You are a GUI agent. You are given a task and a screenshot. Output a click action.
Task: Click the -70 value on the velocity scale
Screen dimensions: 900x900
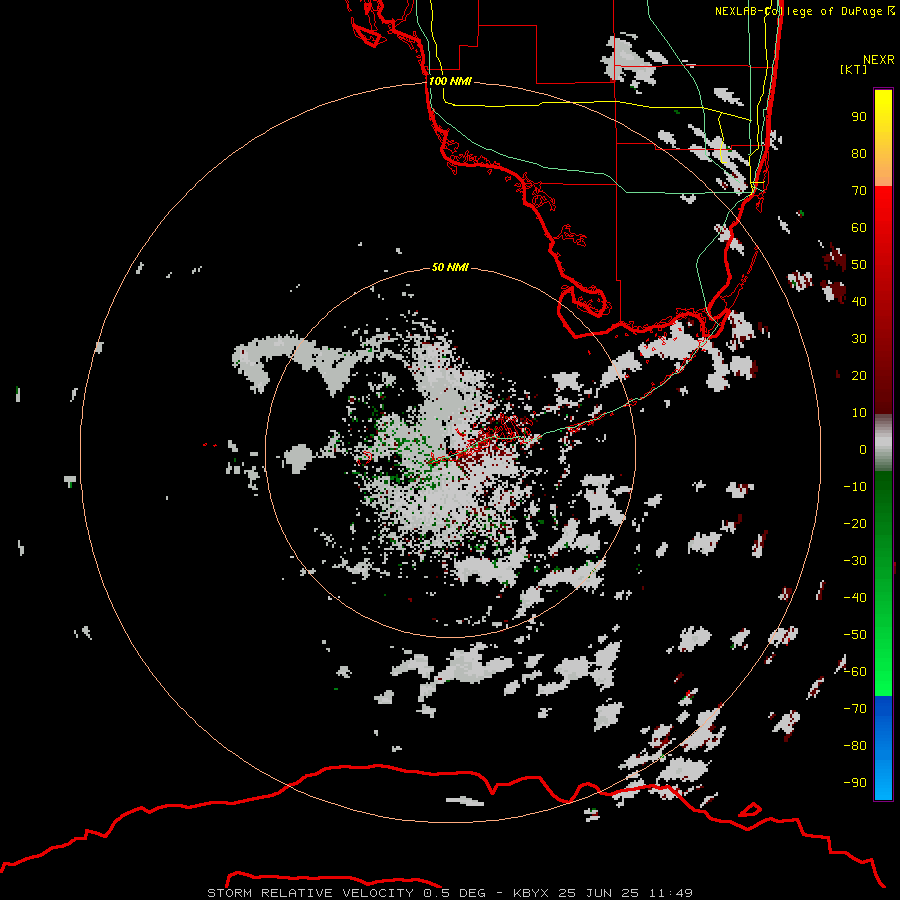pyautogui.click(x=855, y=709)
